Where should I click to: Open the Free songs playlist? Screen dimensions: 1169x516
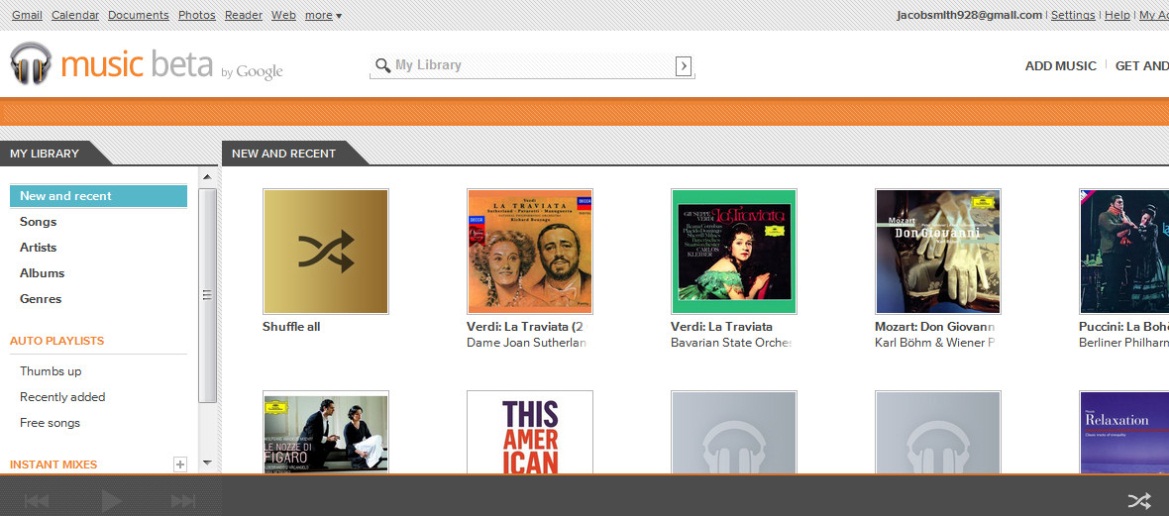[50, 423]
